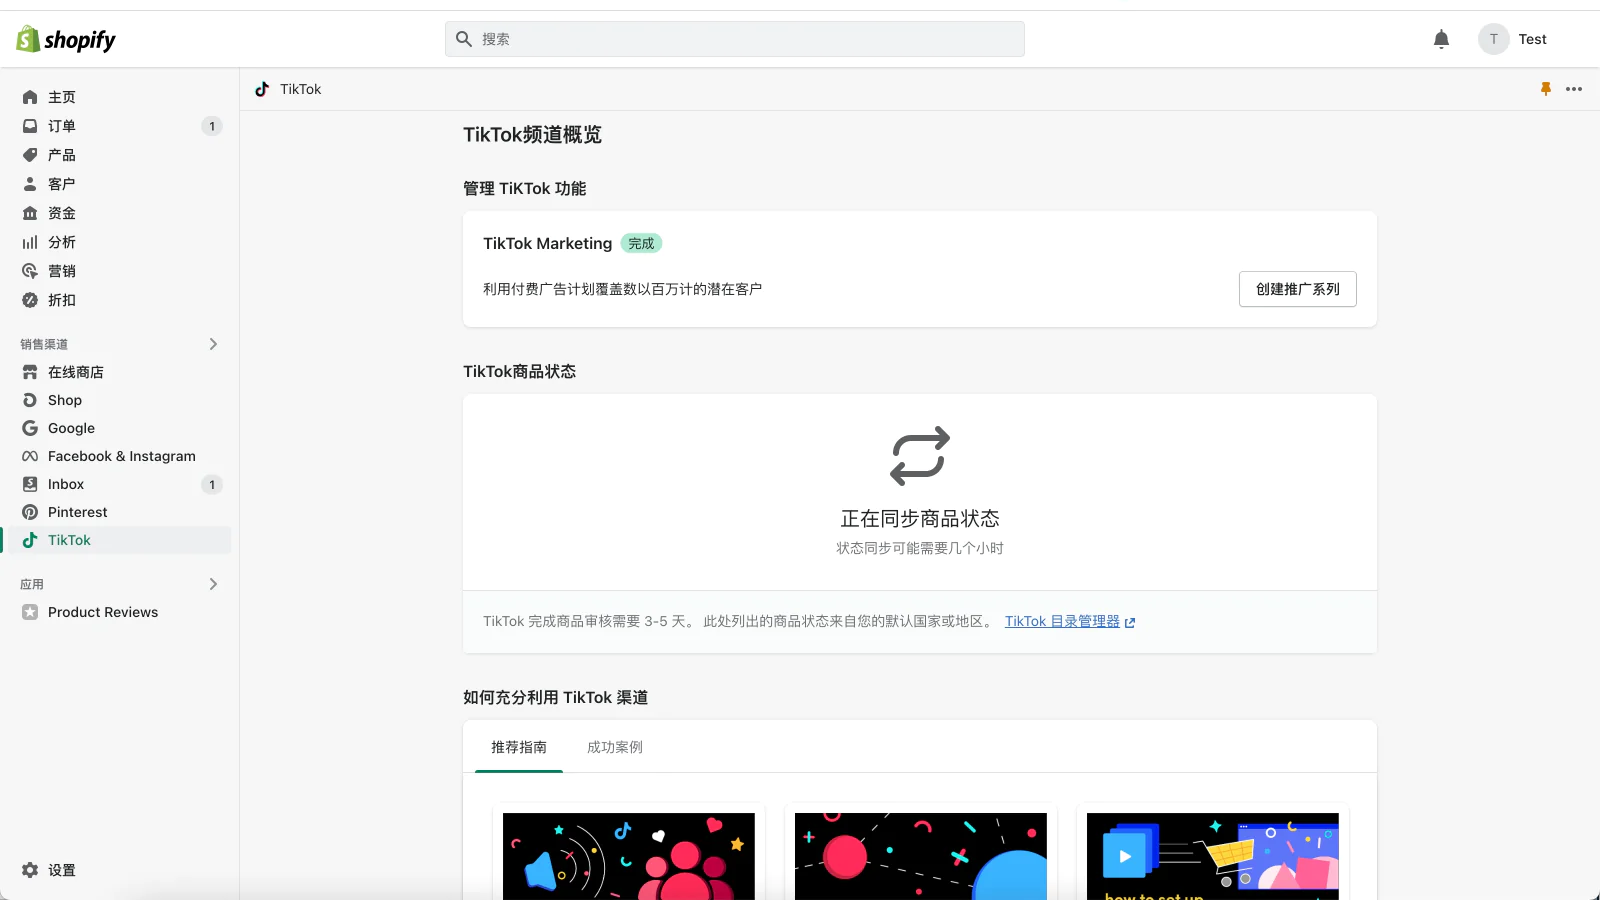Open the megaphone guide thumbnail
Image resolution: width=1600 pixels, height=900 pixels.
tap(629, 856)
